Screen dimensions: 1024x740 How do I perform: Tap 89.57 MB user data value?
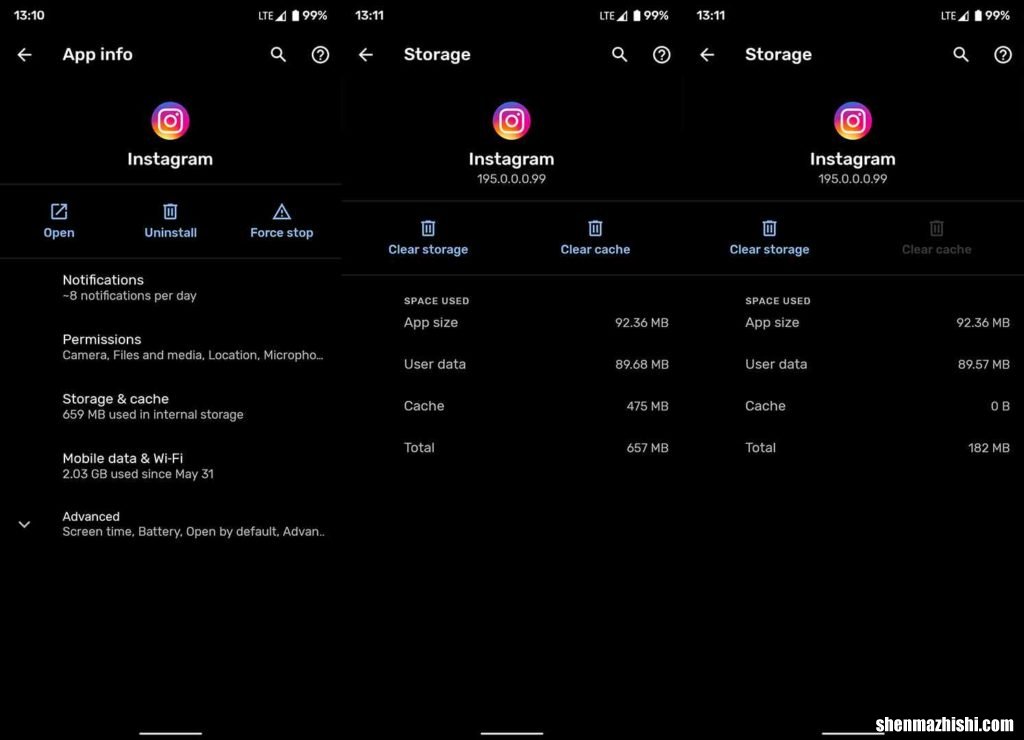pos(984,364)
